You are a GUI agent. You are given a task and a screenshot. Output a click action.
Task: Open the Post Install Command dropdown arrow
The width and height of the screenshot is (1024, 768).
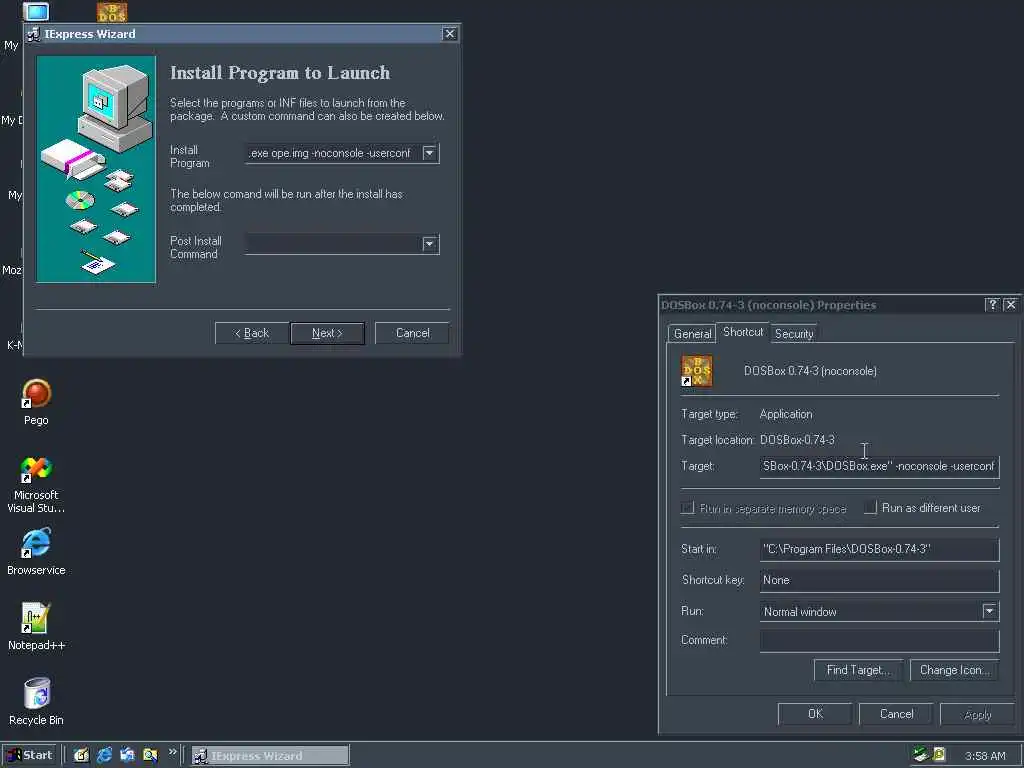(430, 244)
